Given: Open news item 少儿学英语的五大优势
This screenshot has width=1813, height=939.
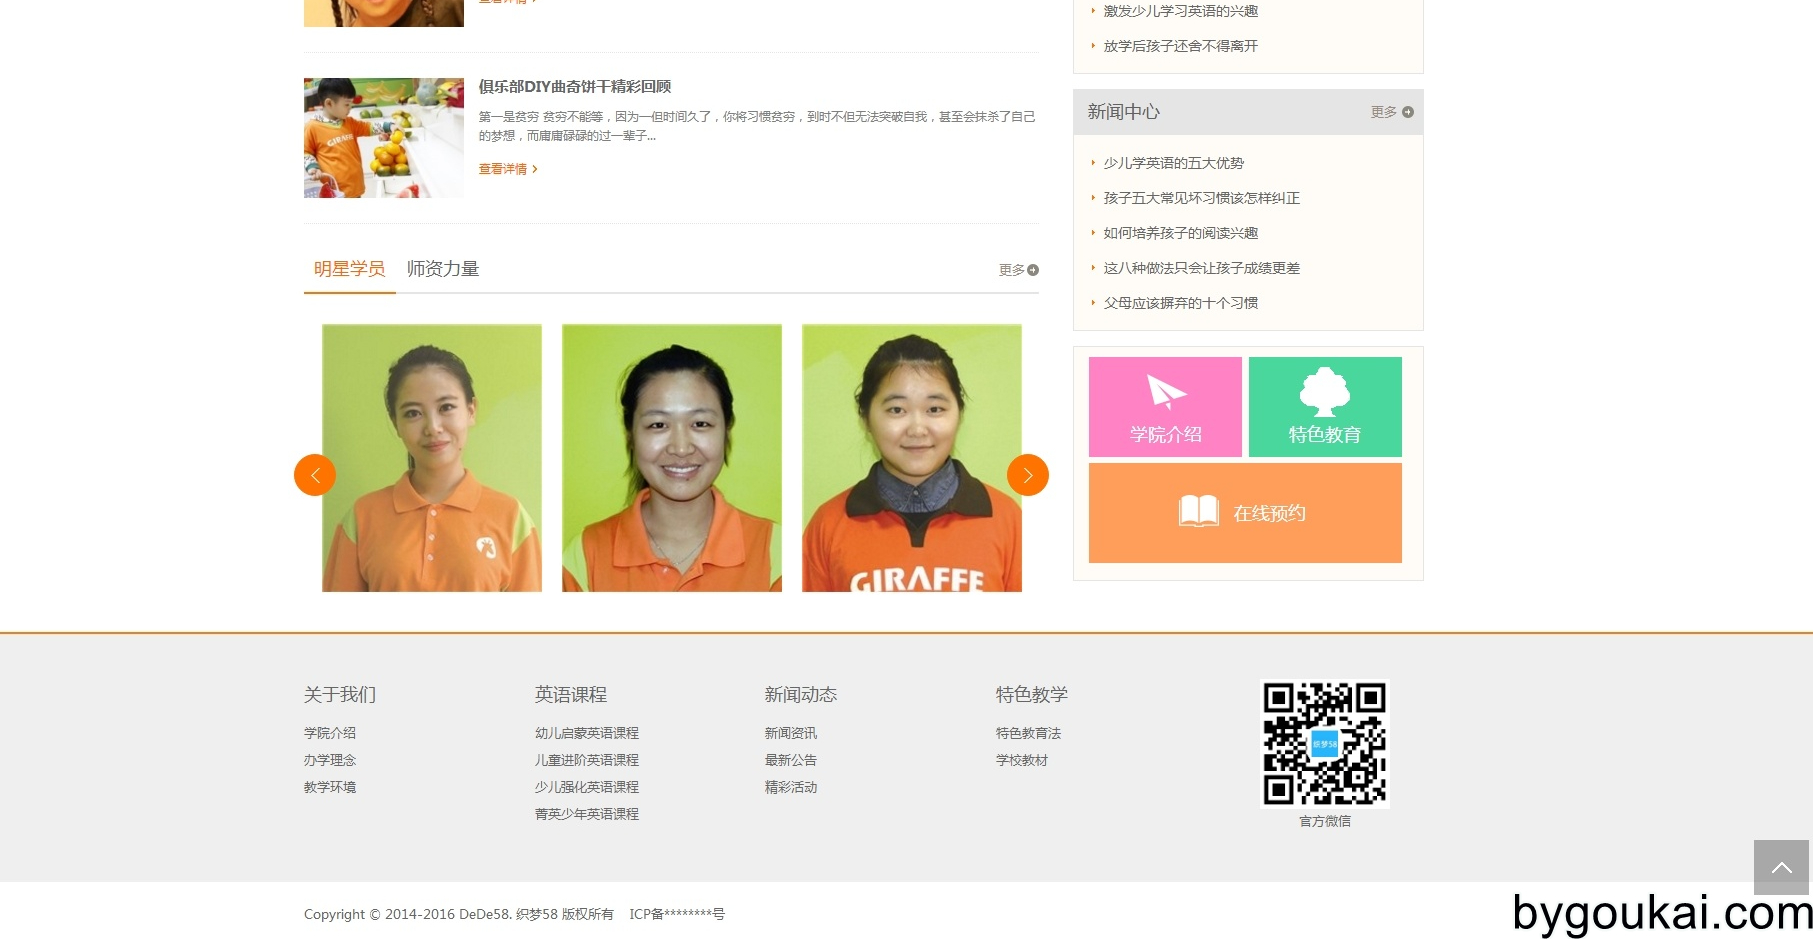Looking at the screenshot, I should click(1174, 163).
